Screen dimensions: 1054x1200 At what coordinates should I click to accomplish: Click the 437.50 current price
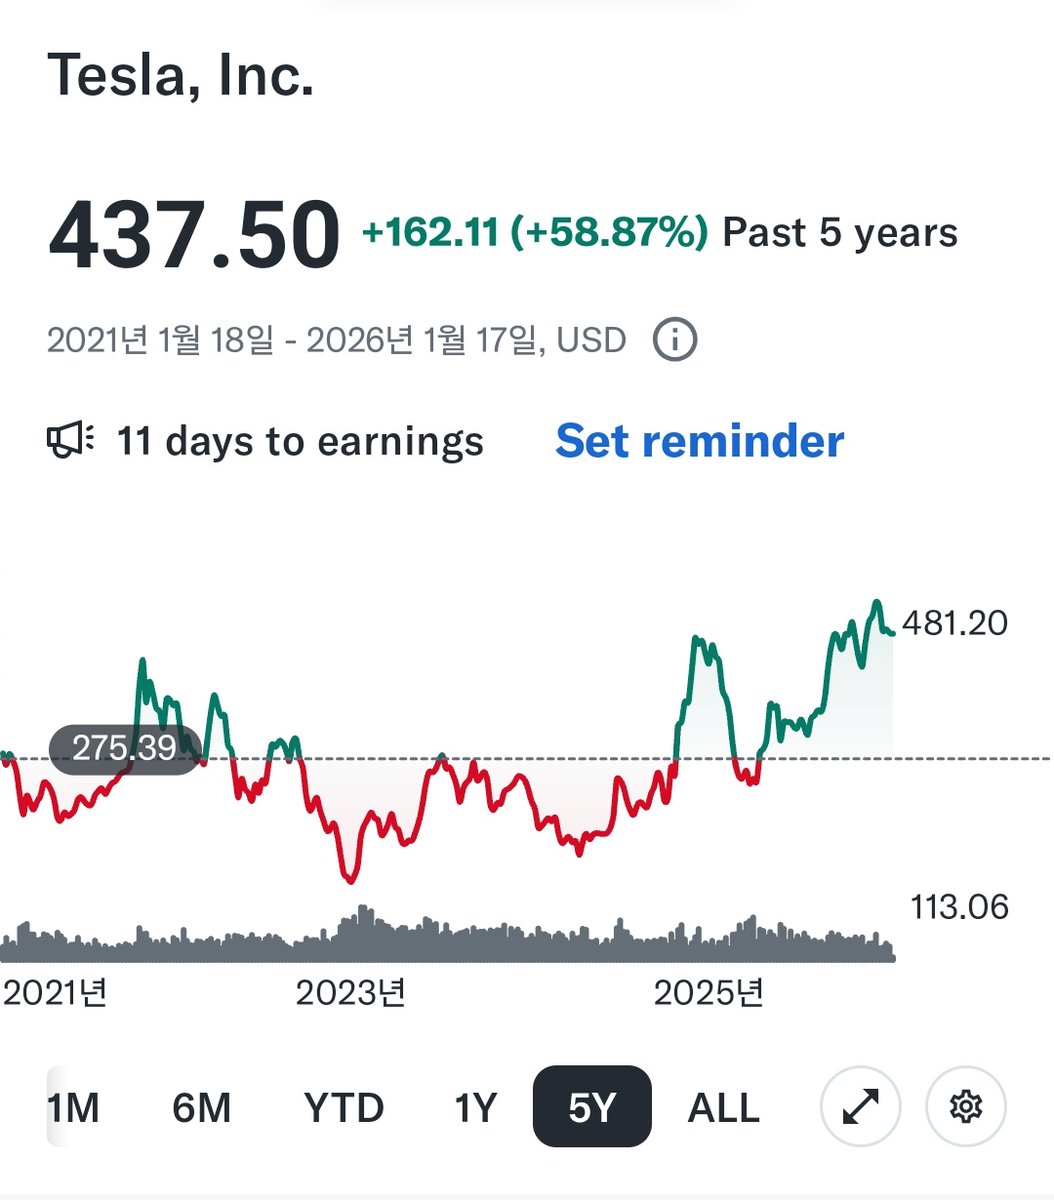click(x=194, y=236)
